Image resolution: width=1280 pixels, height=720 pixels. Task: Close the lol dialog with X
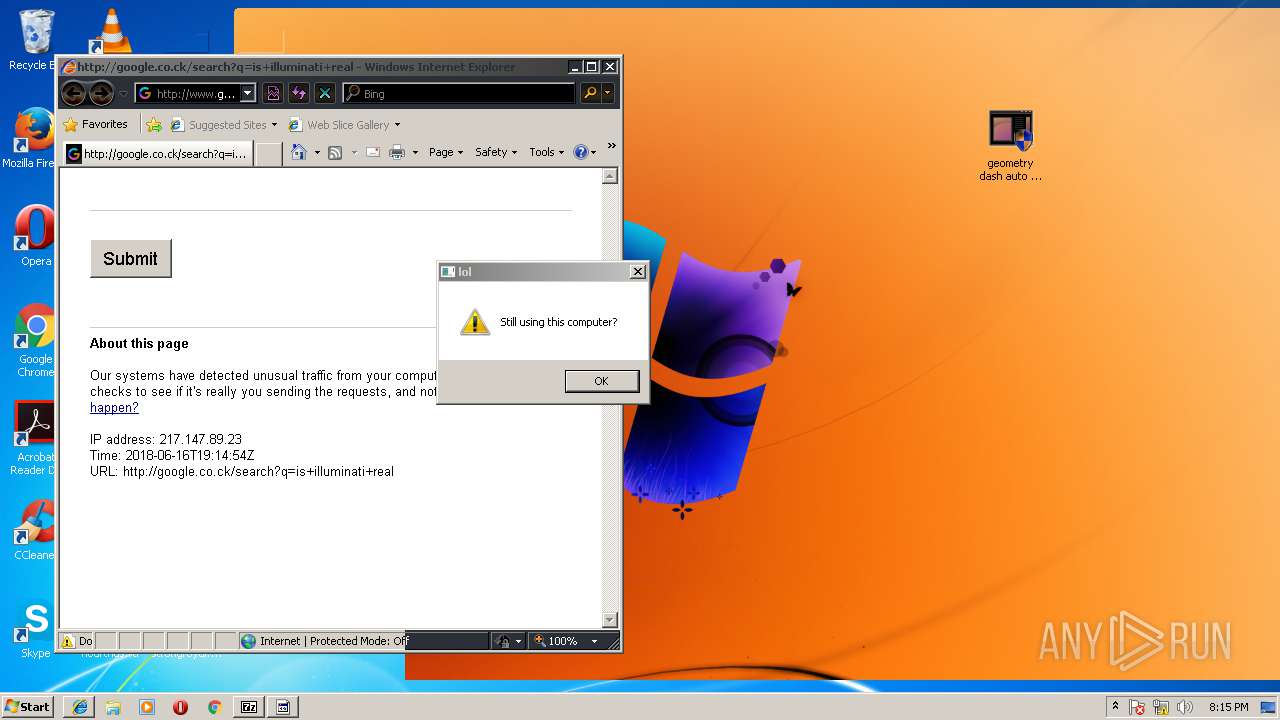pos(637,272)
